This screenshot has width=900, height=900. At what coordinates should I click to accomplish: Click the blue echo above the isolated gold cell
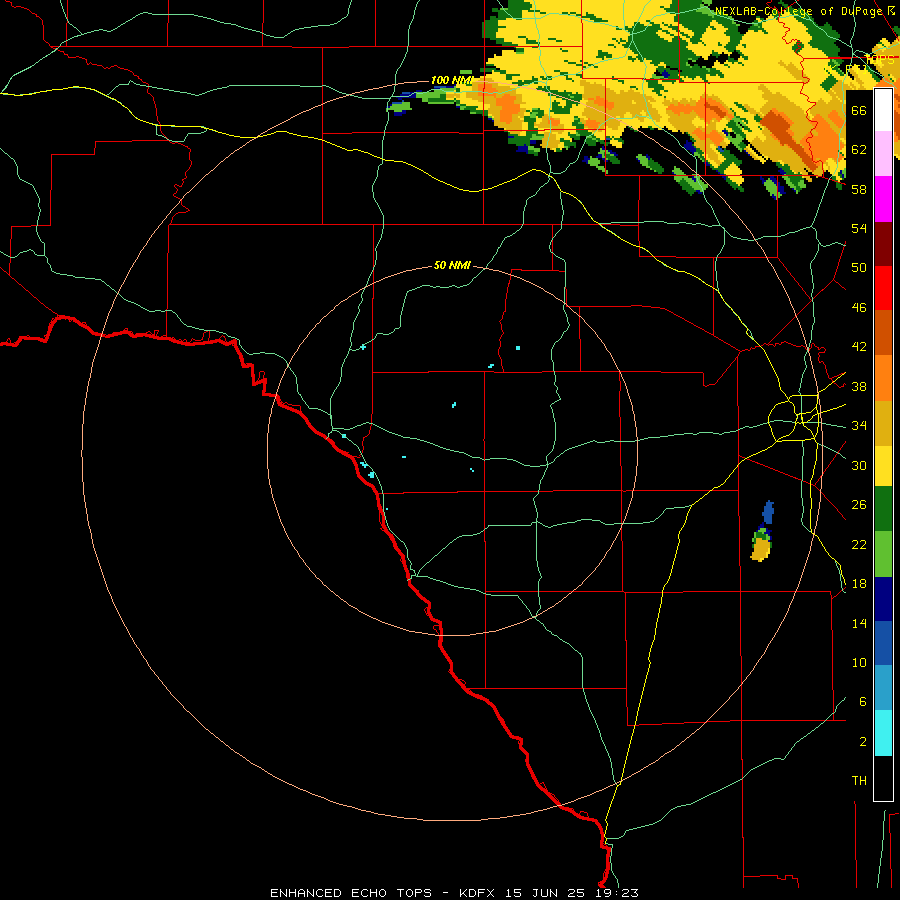tap(768, 512)
